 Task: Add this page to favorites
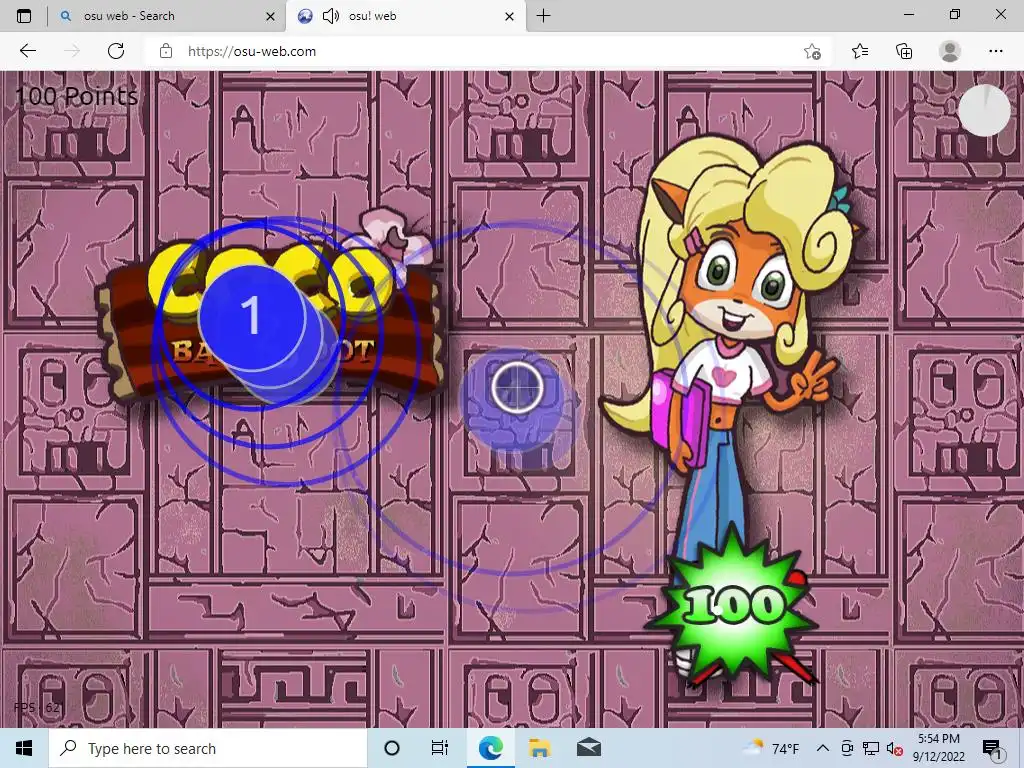812,52
